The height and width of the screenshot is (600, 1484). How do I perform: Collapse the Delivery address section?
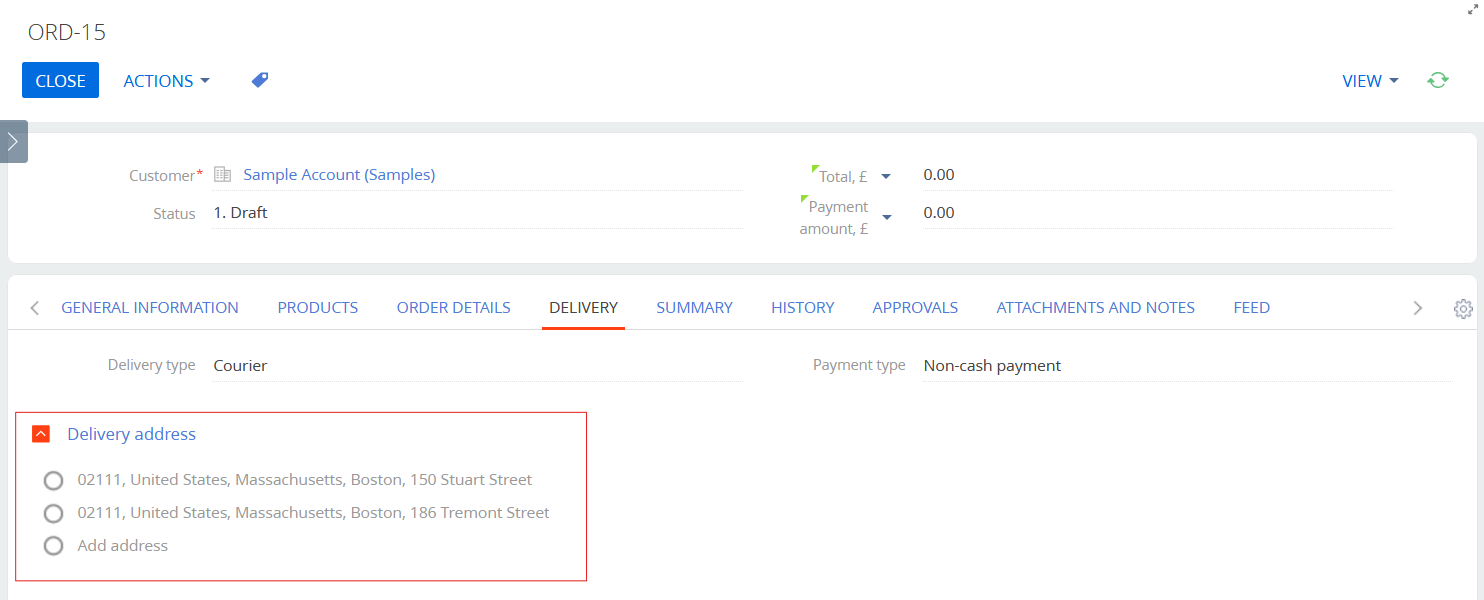coord(41,434)
